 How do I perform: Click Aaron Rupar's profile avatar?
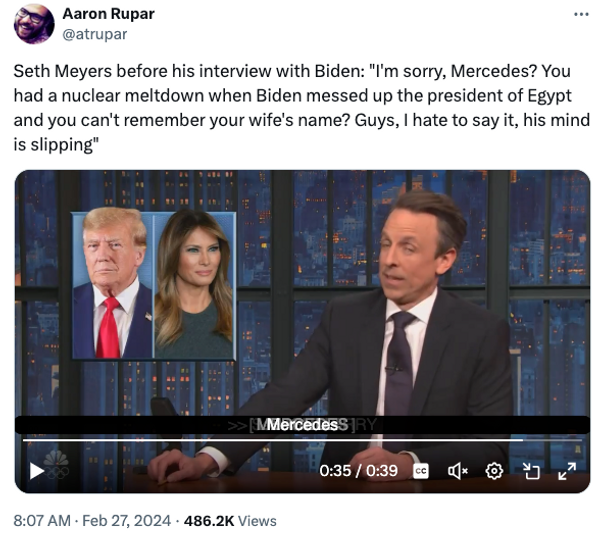(x=34, y=24)
